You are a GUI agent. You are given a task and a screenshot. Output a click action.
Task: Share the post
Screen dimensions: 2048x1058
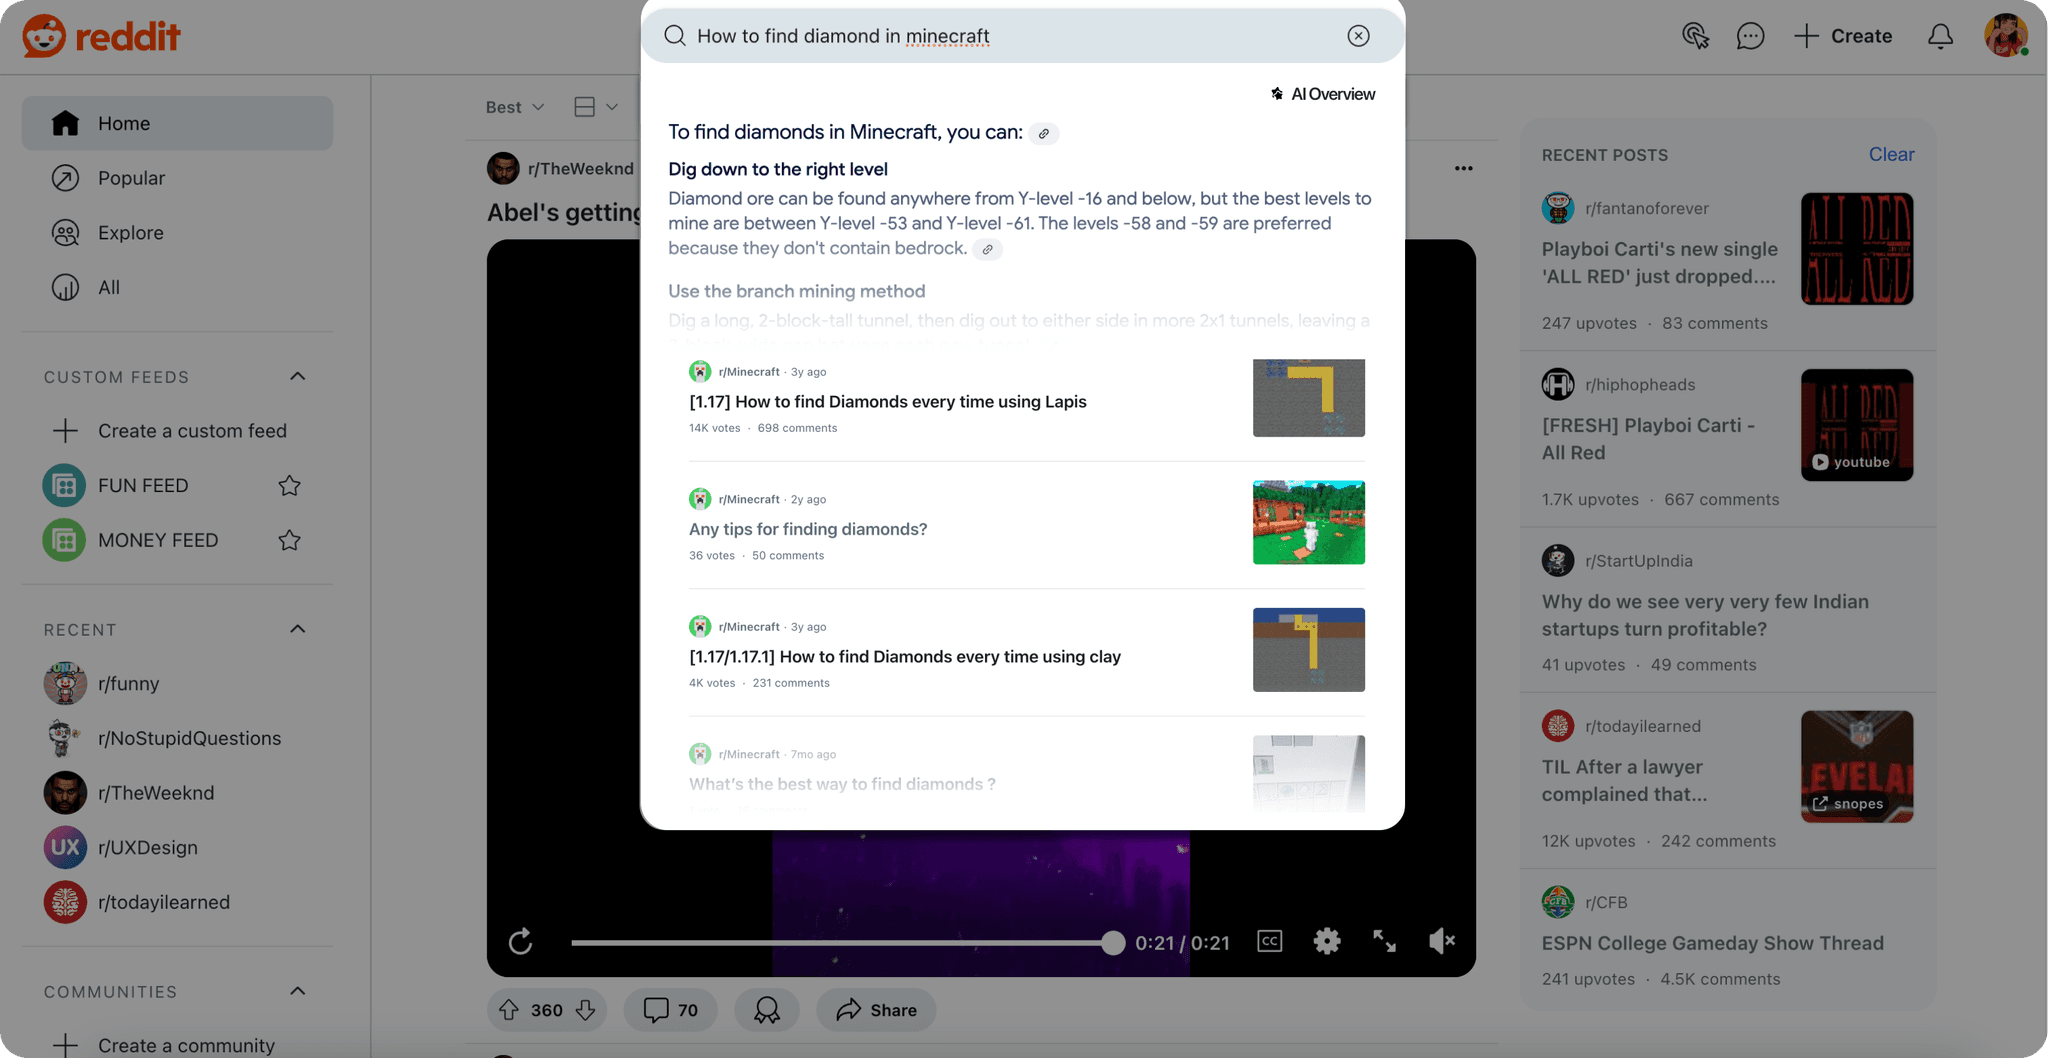coord(876,1010)
